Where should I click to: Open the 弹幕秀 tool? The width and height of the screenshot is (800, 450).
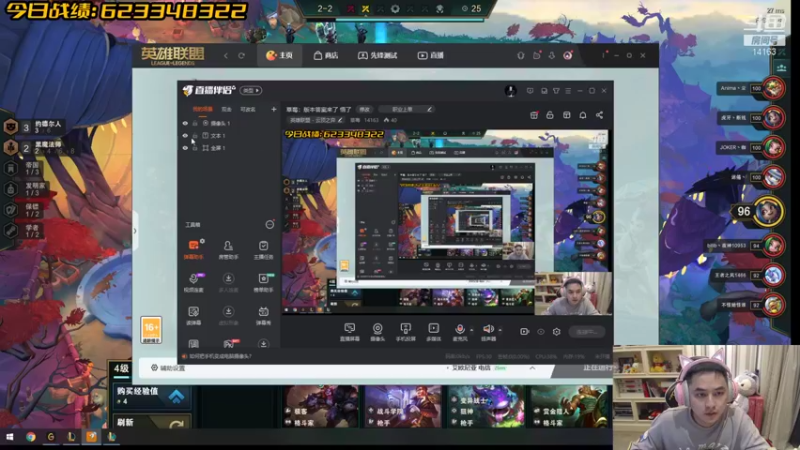263,315
